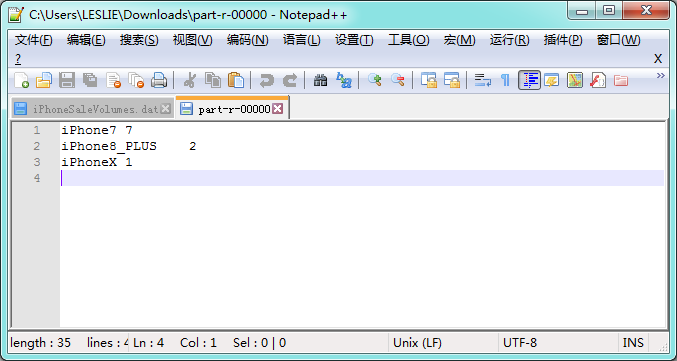
Task: Paste from clipboard with the paste icon
Action: coord(236,81)
